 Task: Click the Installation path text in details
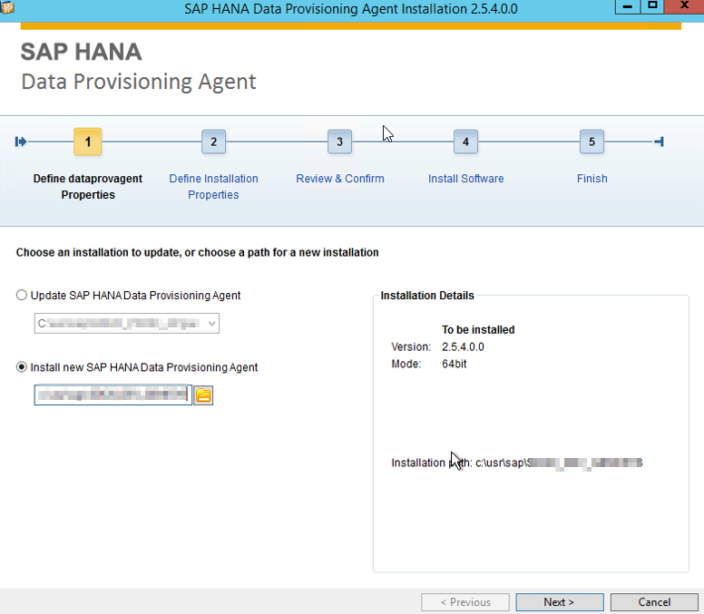[517, 463]
